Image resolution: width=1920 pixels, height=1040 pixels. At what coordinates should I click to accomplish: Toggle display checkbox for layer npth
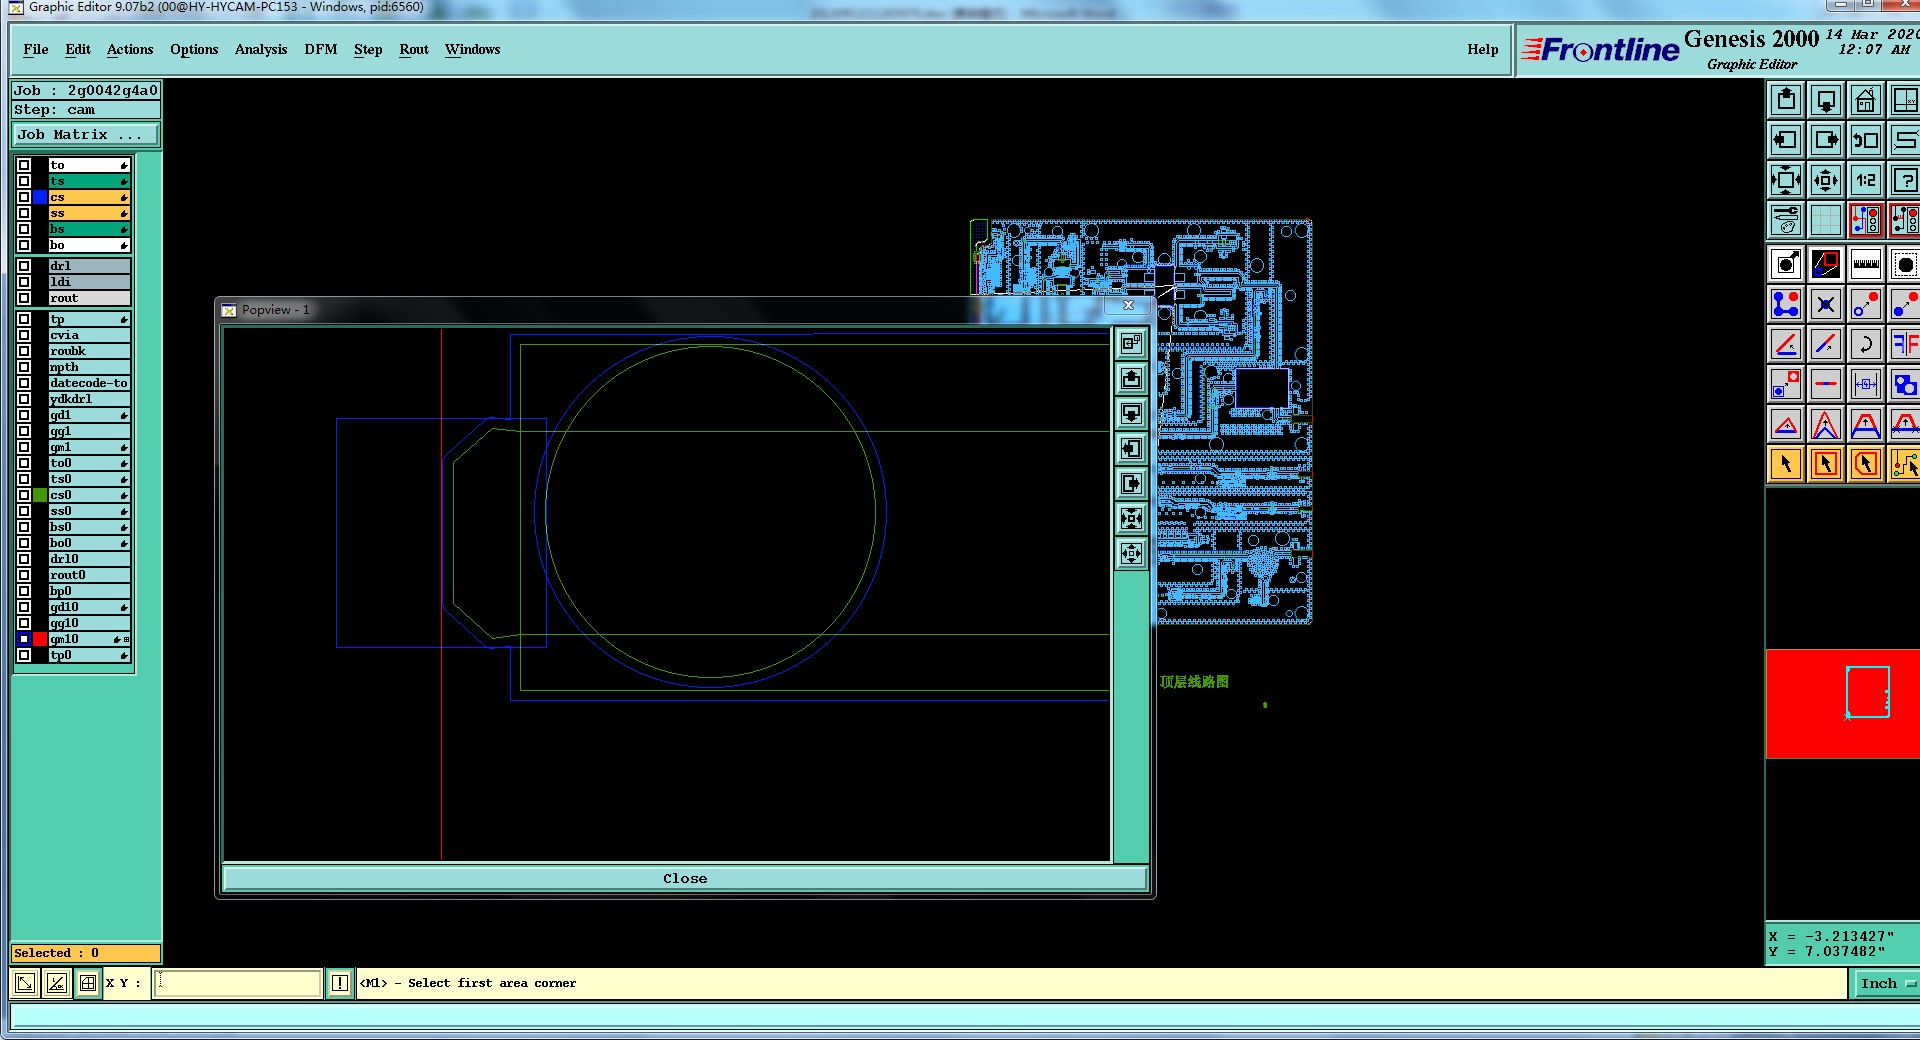click(24, 367)
